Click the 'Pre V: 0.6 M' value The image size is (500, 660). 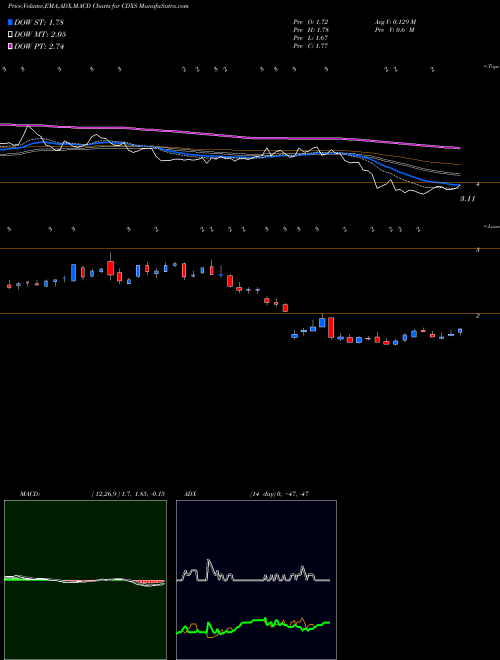pos(394,30)
